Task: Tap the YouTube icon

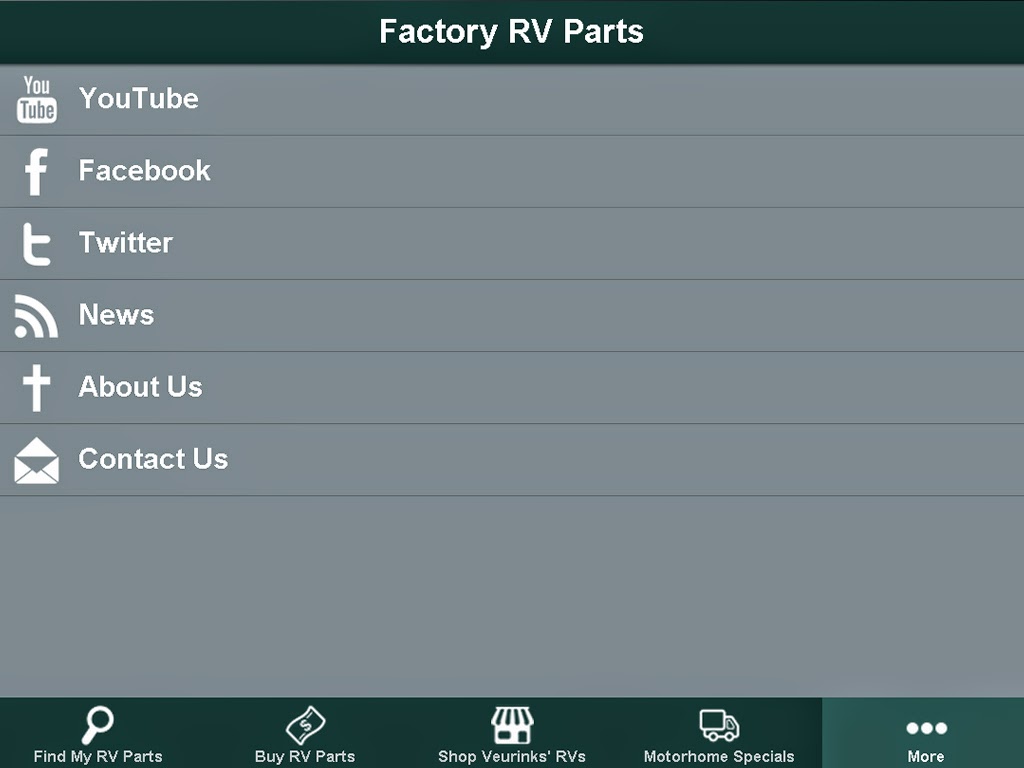Action: point(36,99)
